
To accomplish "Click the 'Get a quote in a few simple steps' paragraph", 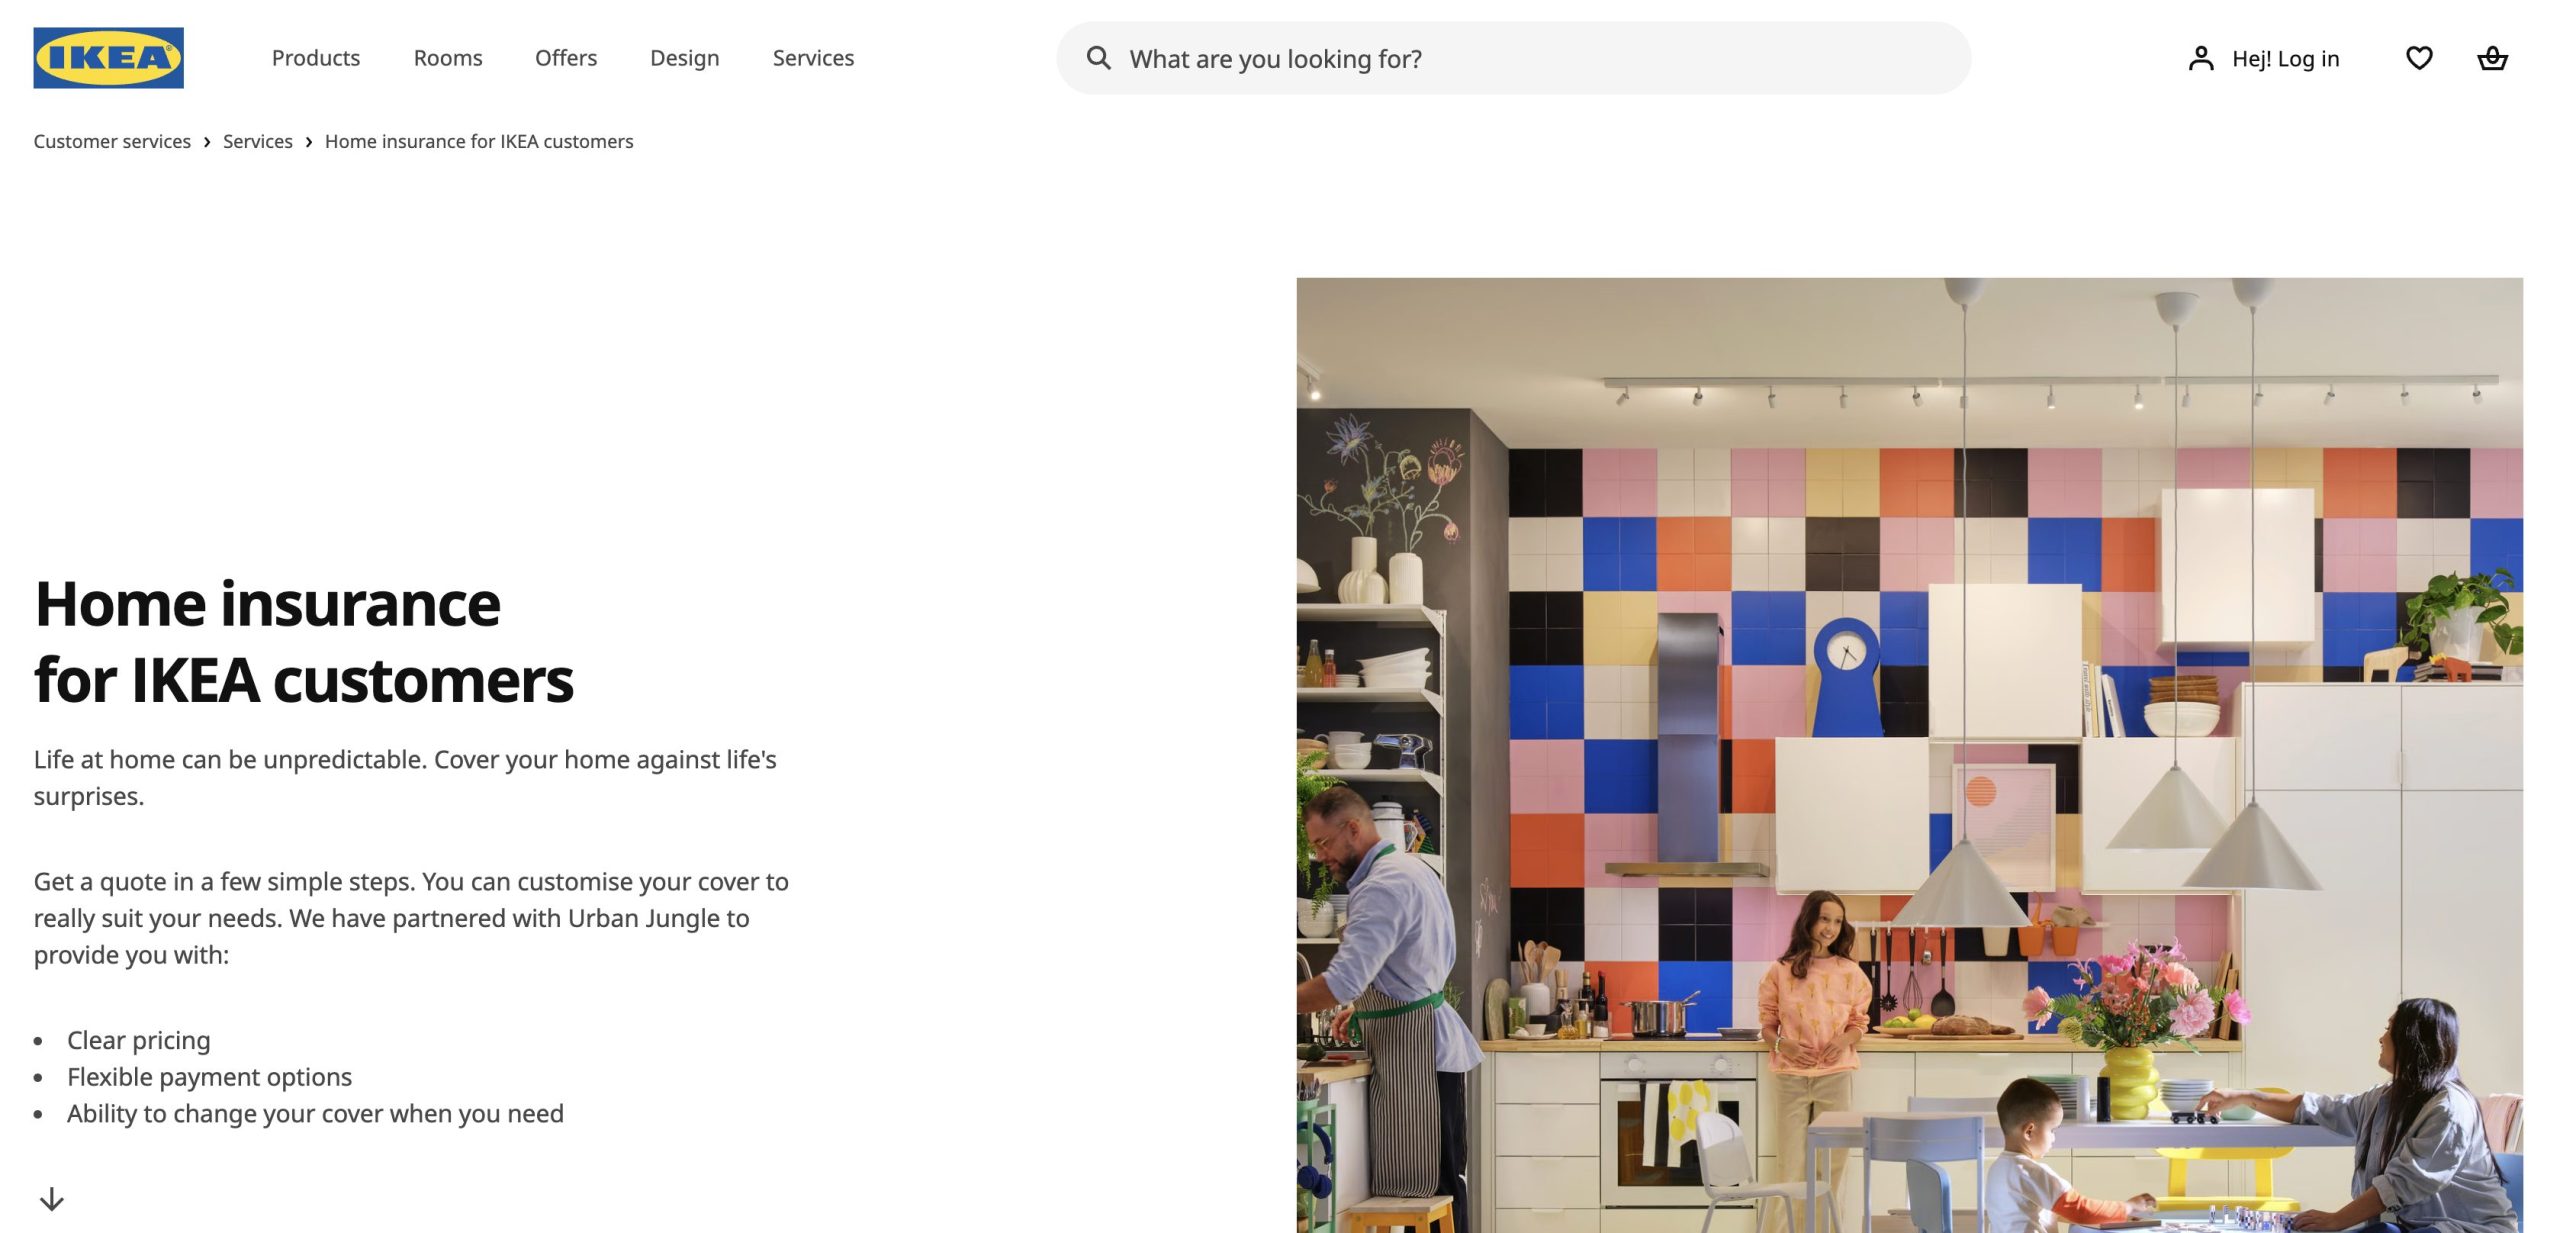I will coord(411,918).
